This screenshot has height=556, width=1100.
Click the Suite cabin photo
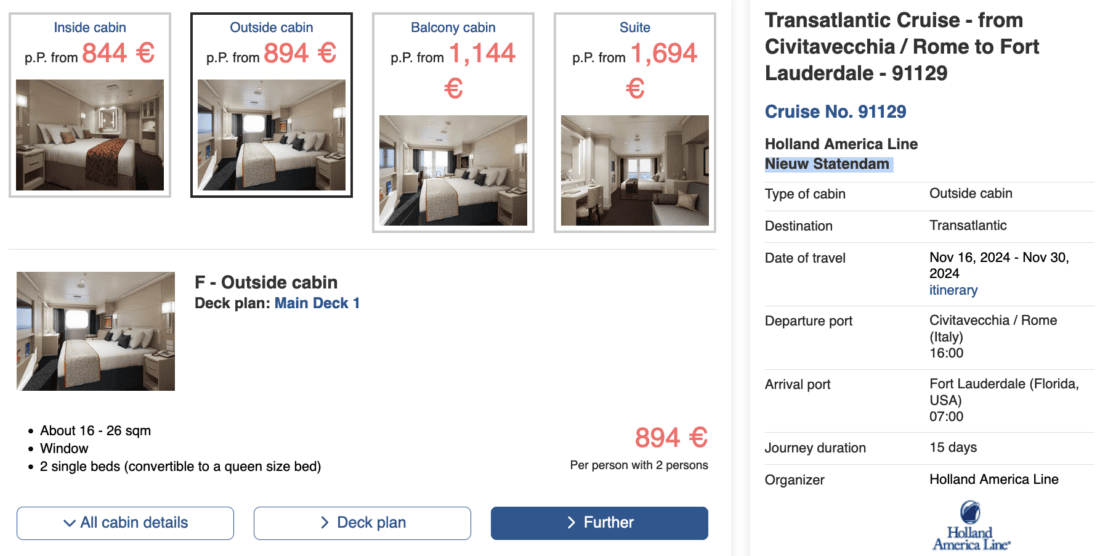point(635,170)
